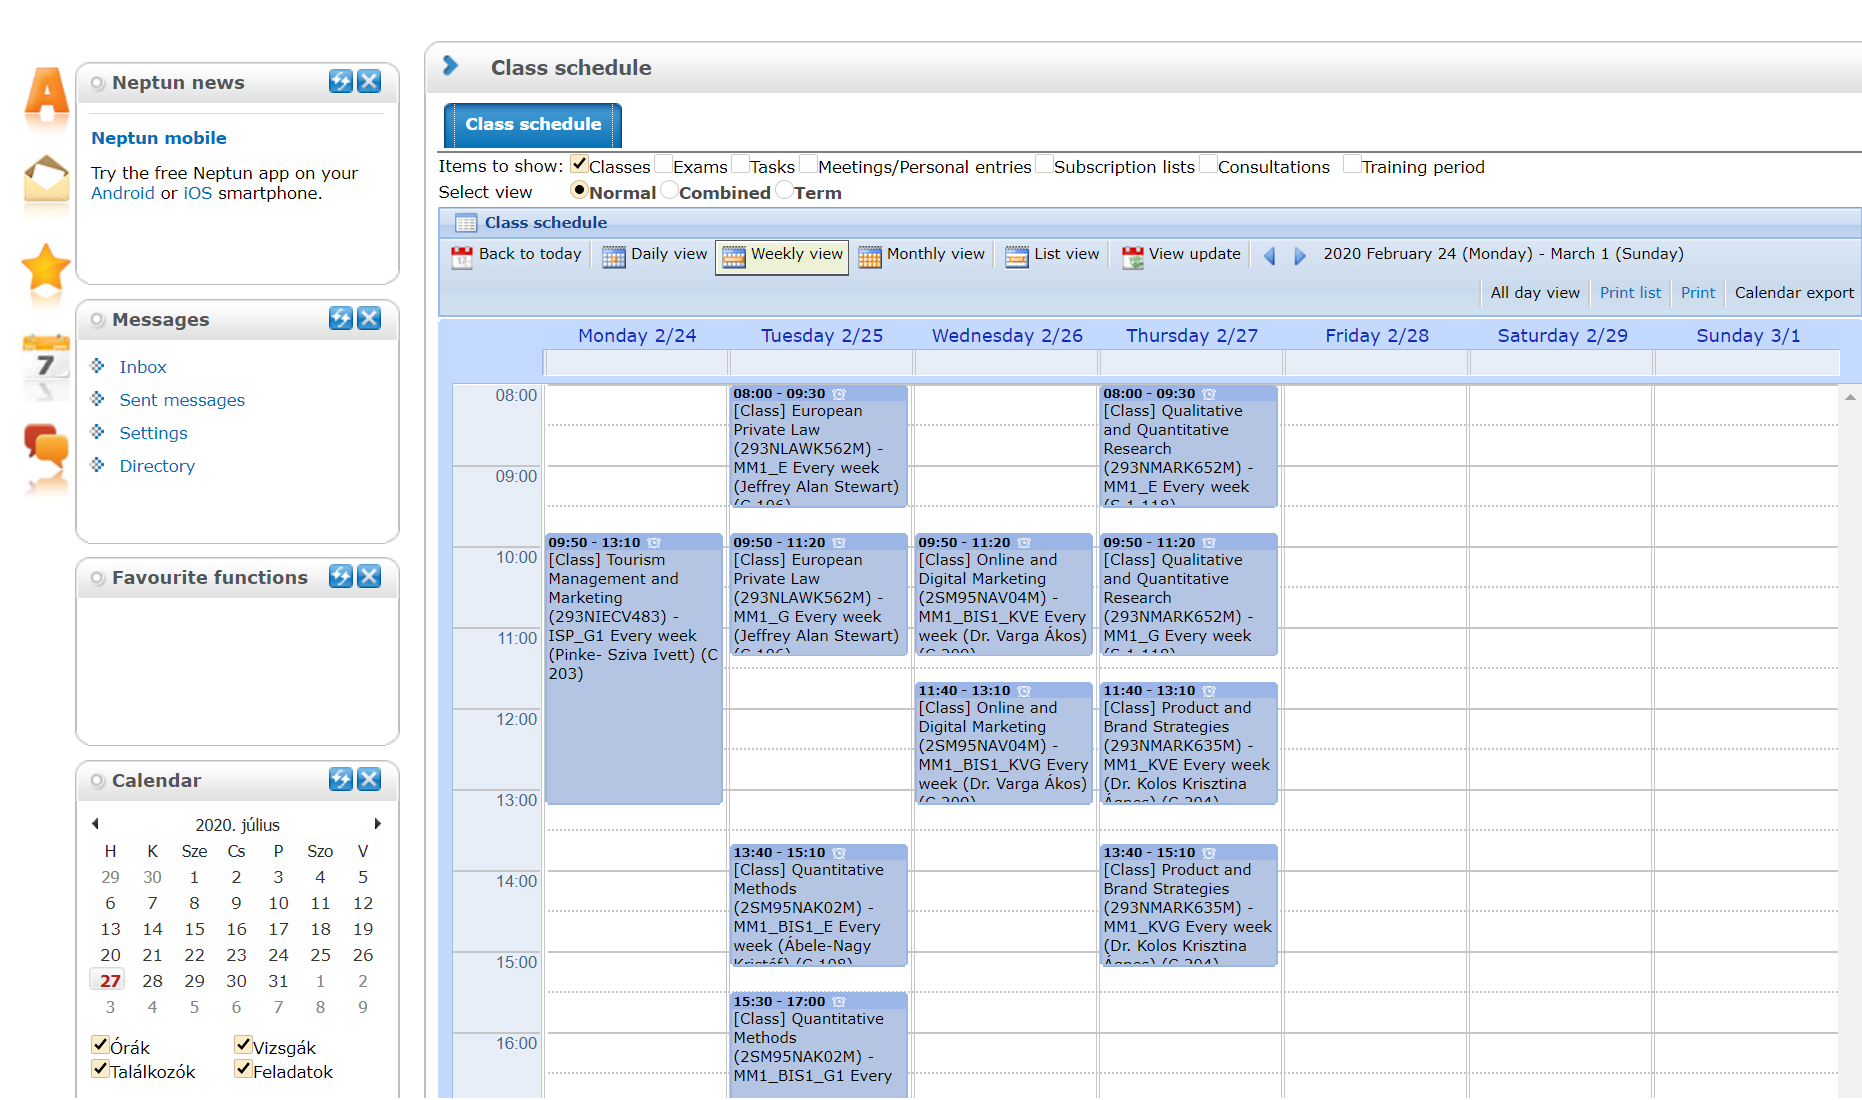This screenshot has width=1862, height=1100.
Task: Show previous month in Calendar panel
Action: (95, 824)
